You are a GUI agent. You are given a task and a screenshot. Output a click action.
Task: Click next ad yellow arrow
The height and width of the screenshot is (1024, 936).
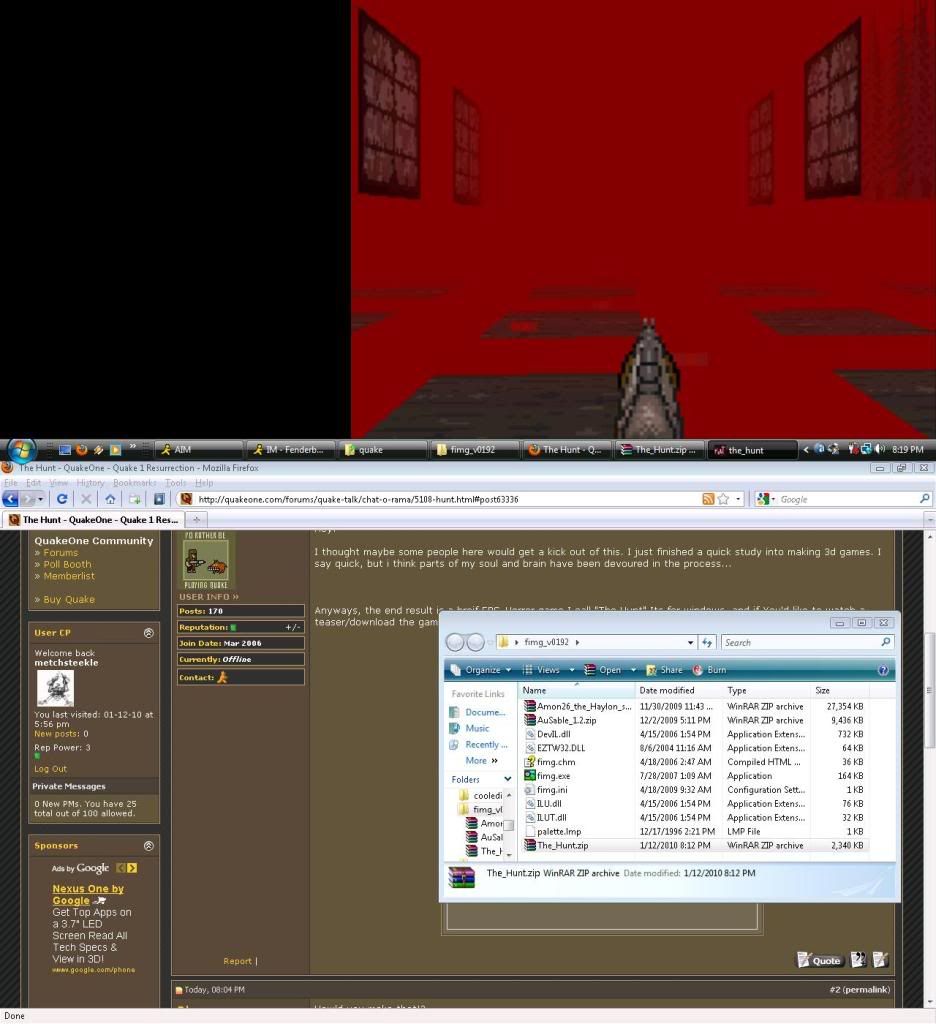click(x=133, y=868)
